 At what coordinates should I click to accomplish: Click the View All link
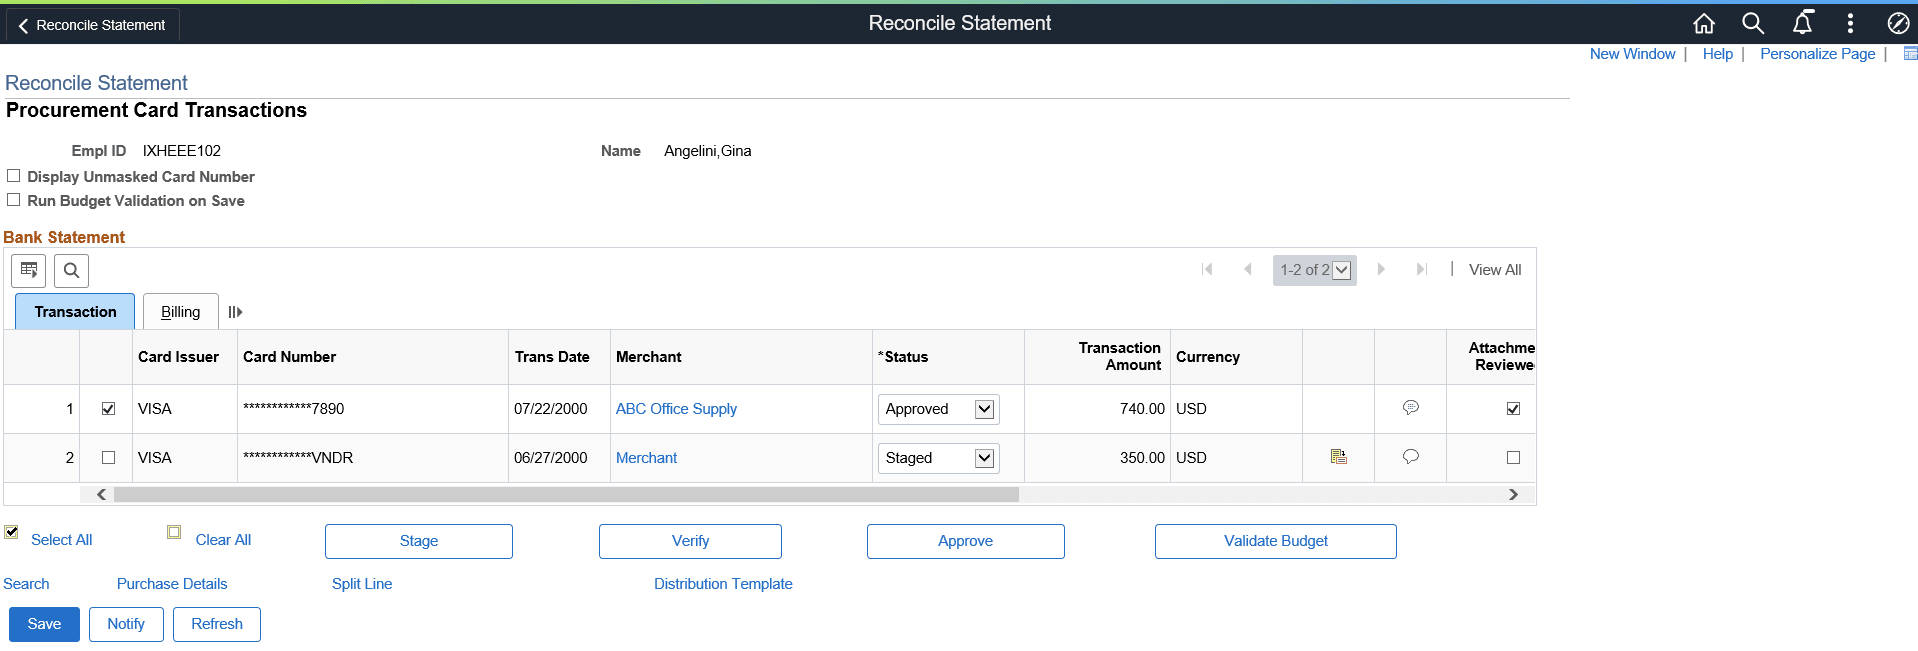tap(1495, 270)
